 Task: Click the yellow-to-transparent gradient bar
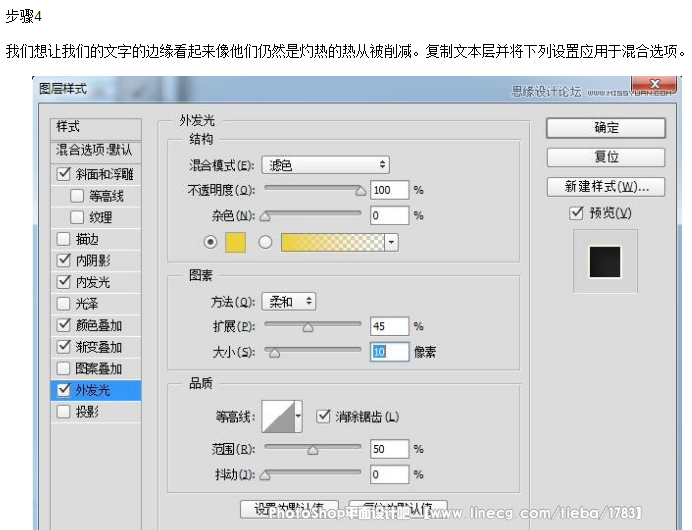(x=333, y=242)
